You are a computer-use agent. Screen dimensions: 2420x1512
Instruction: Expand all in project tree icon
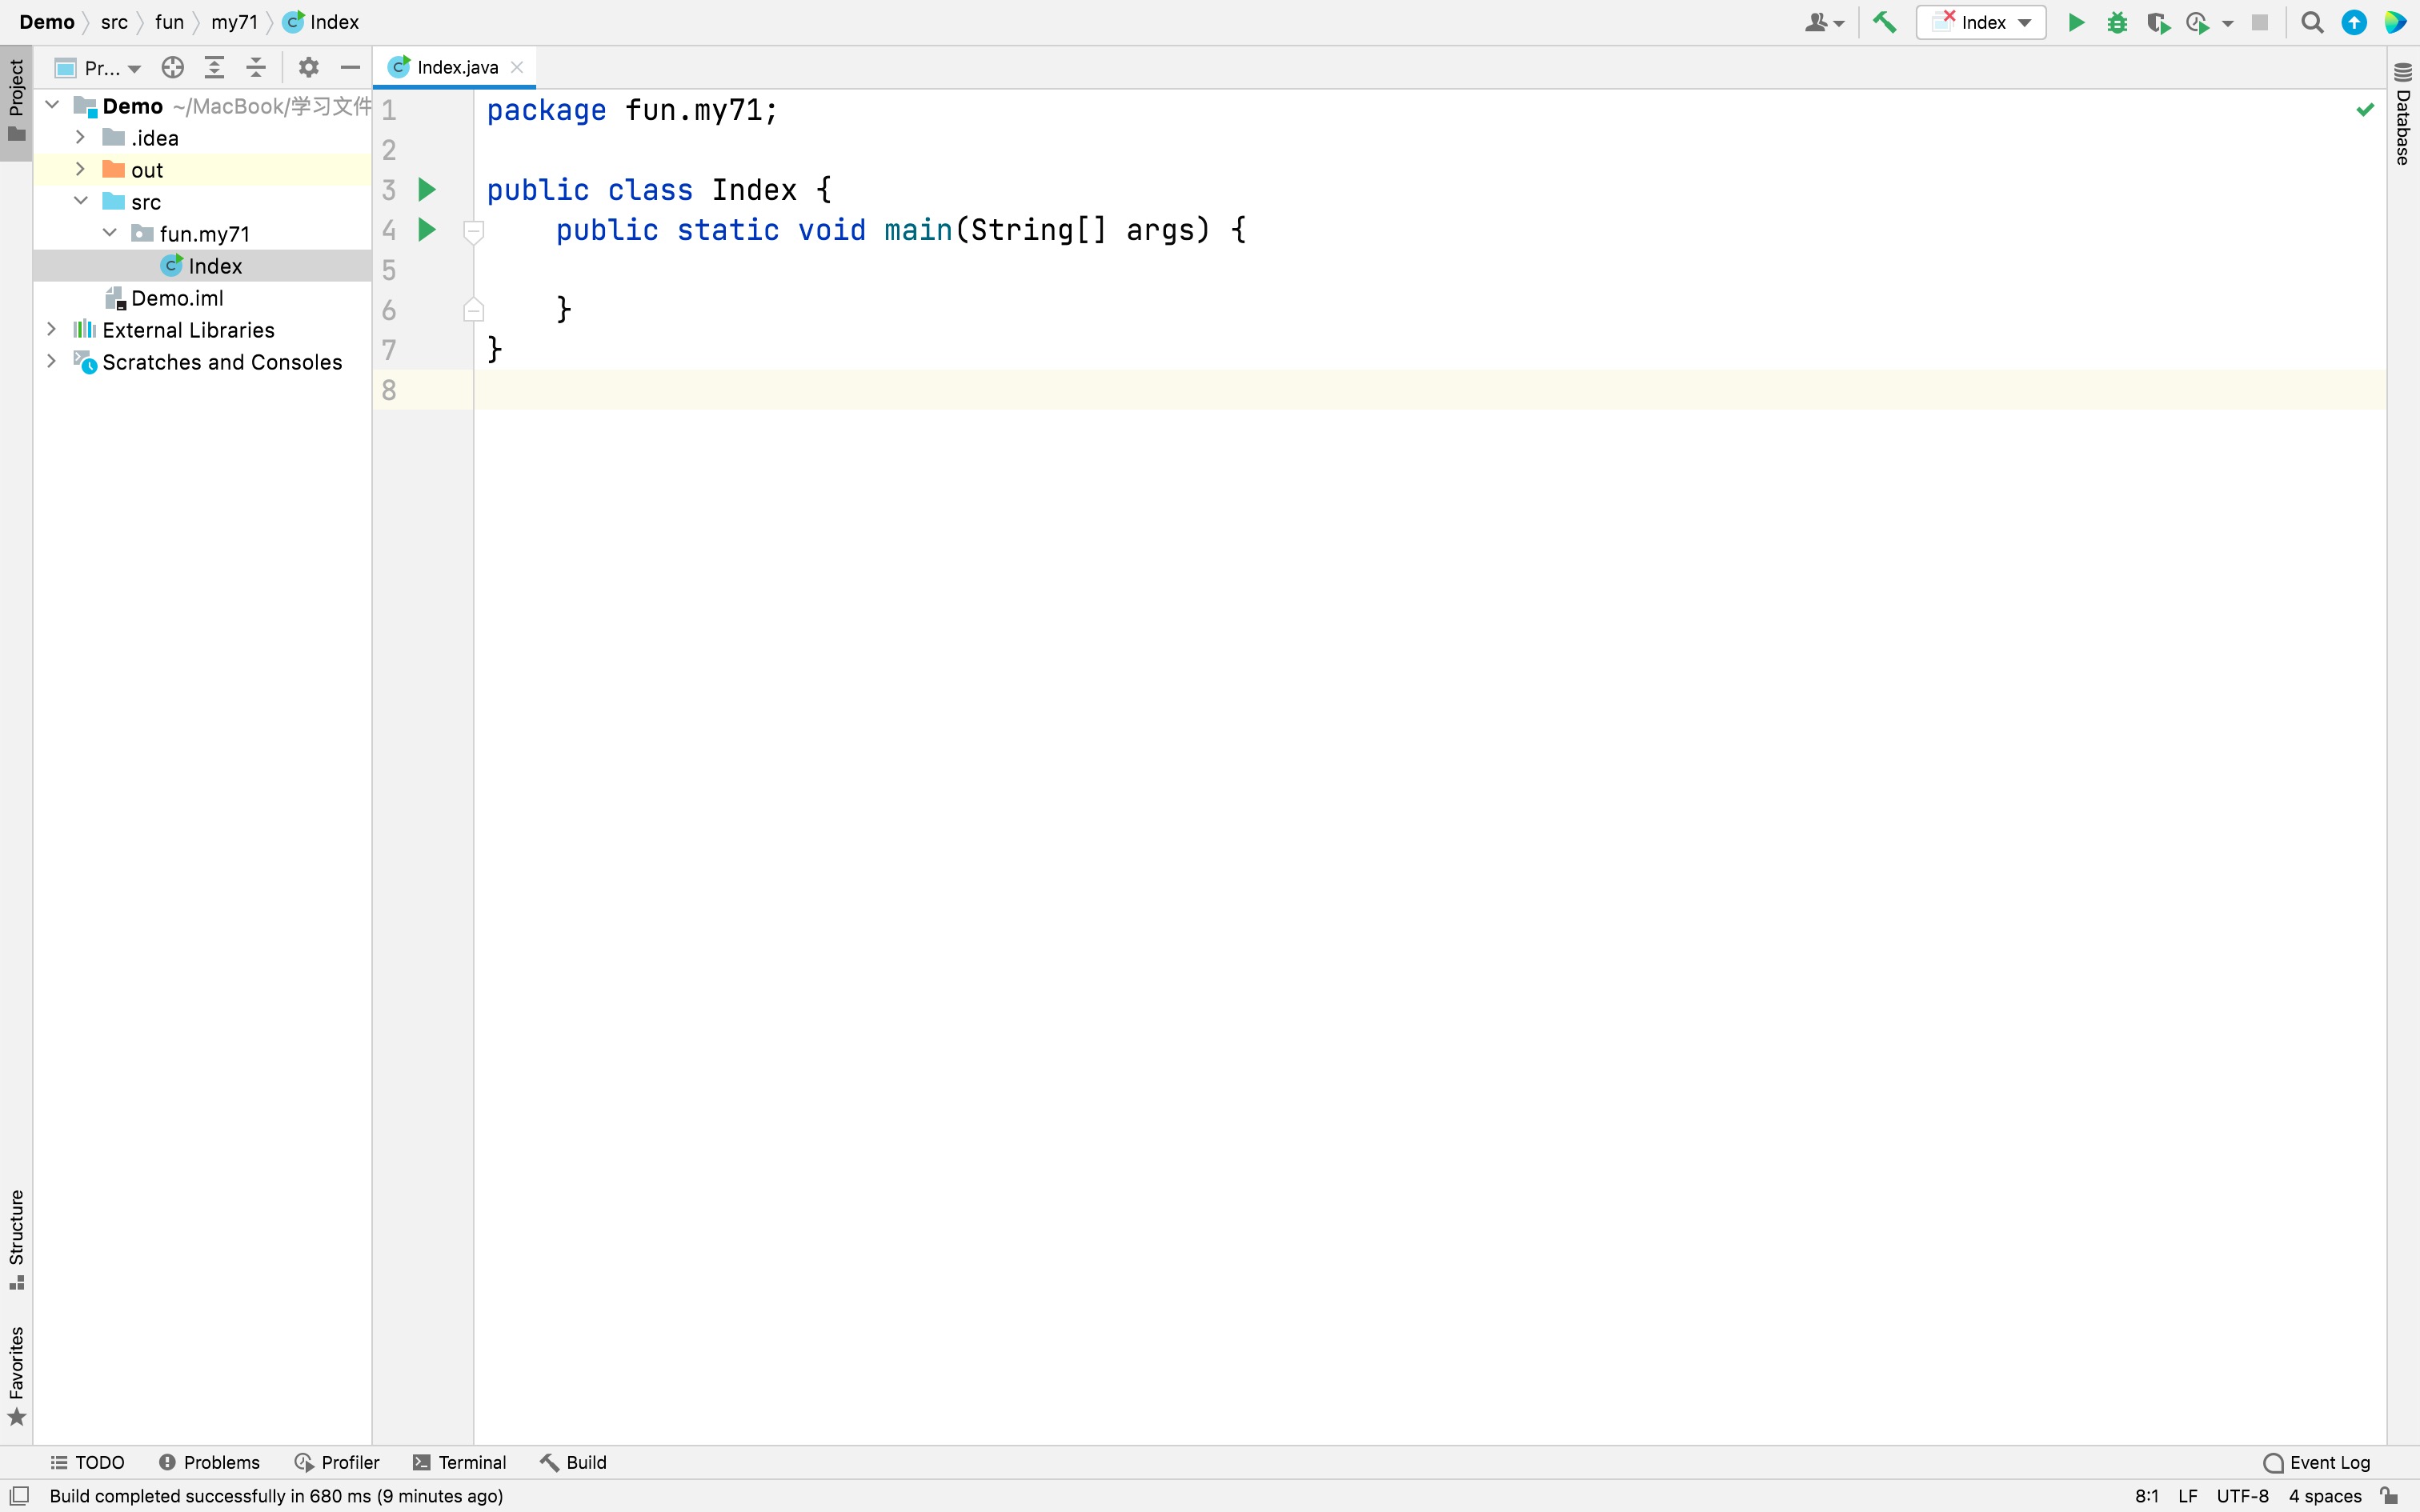point(214,67)
